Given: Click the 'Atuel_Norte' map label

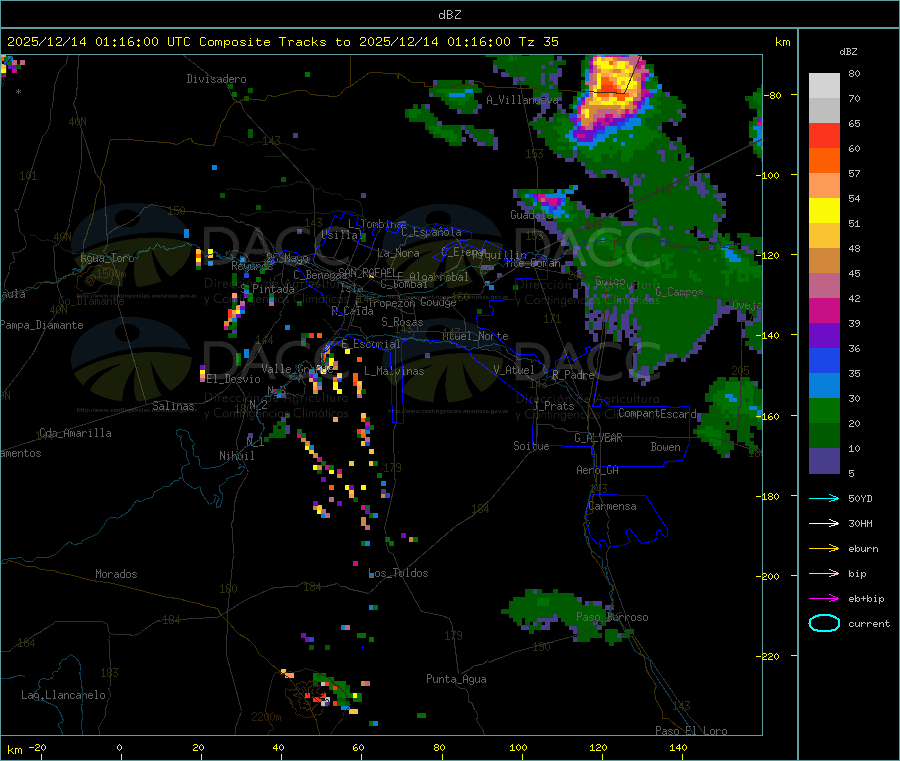Looking at the screenshot, I should pyautogui.click(x=475, y=336).
